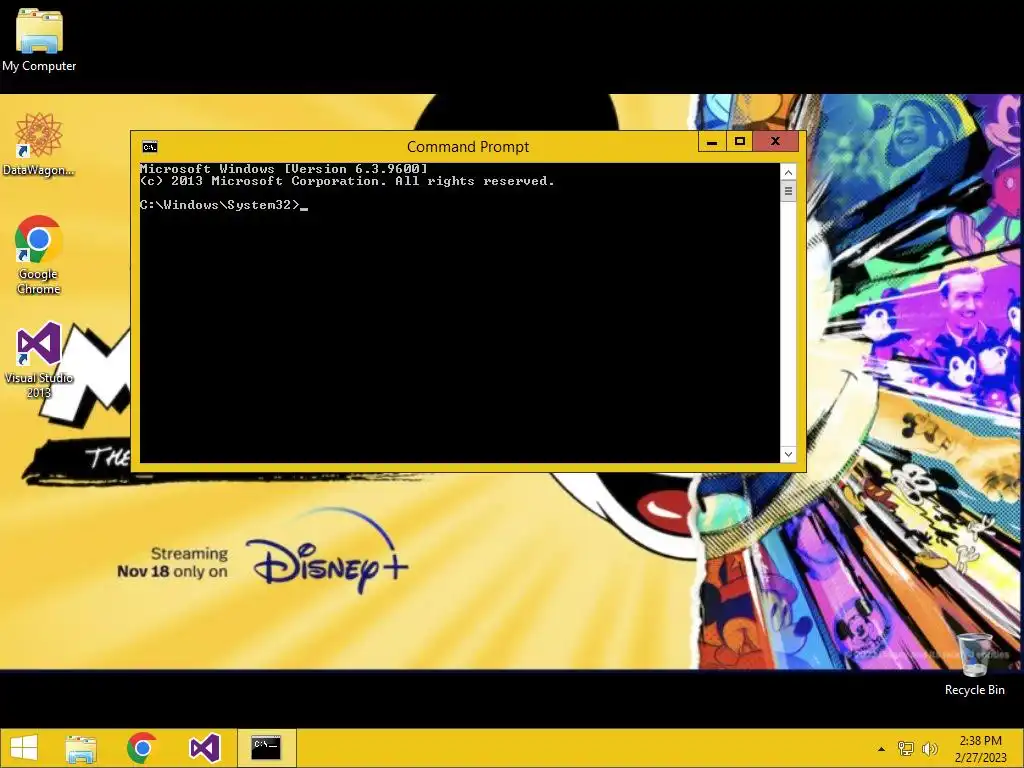Close the Command Prompt window
This screenshot has height=768, width=1024.
775,141
